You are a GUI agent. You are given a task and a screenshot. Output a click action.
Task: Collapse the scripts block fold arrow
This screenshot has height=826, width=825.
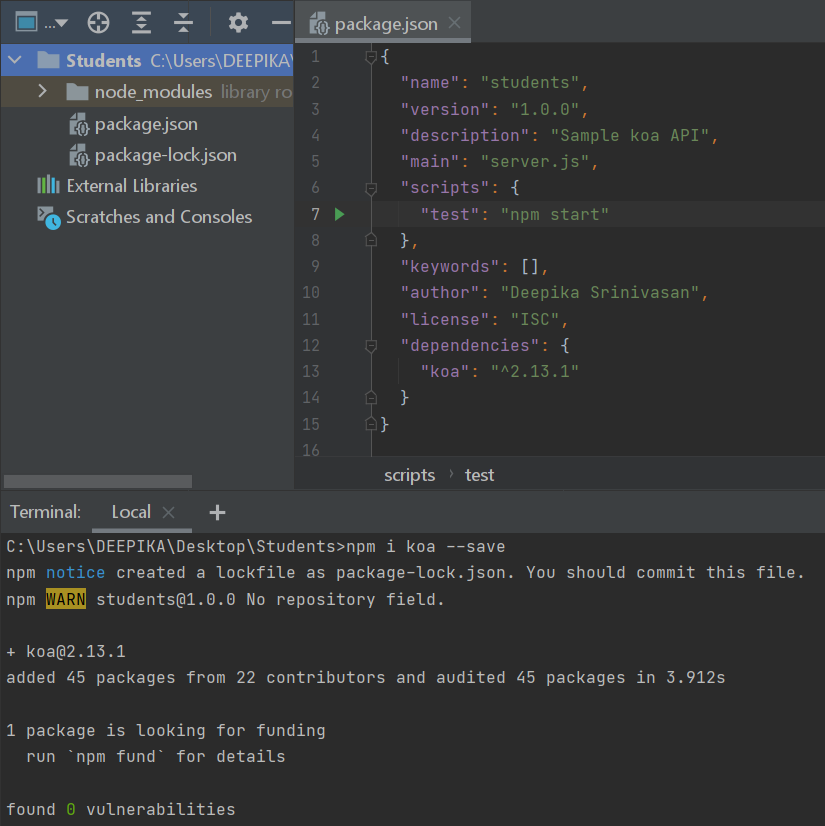371,187
